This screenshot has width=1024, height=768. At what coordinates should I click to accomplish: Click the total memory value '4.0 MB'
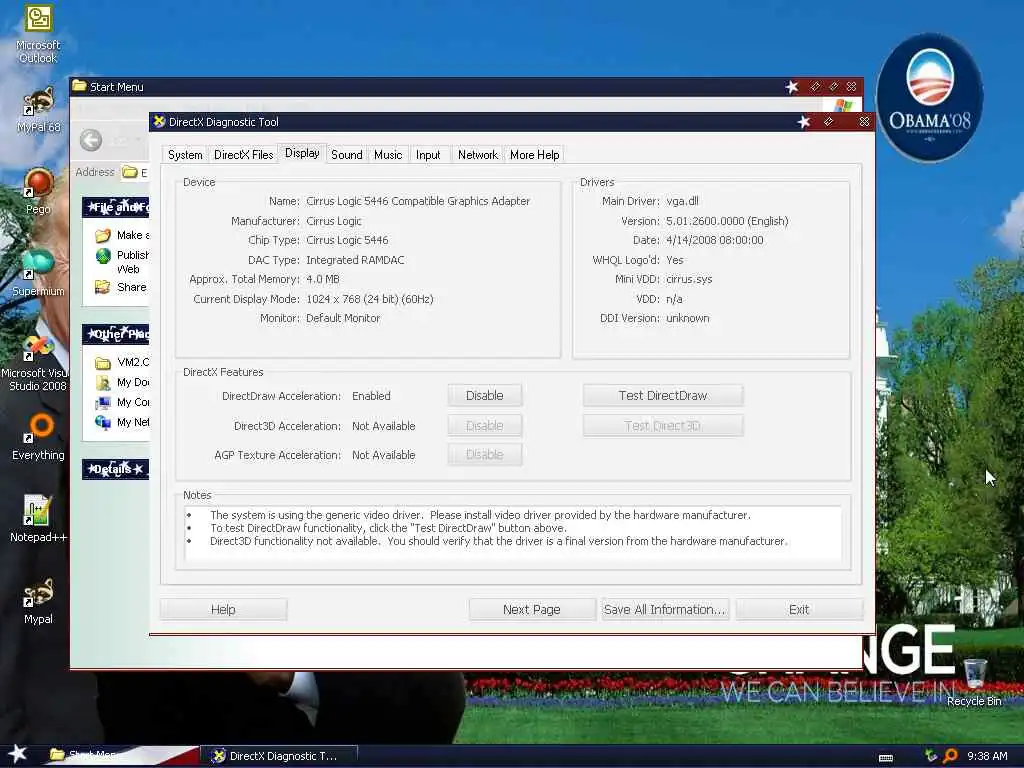coord(323,279)
